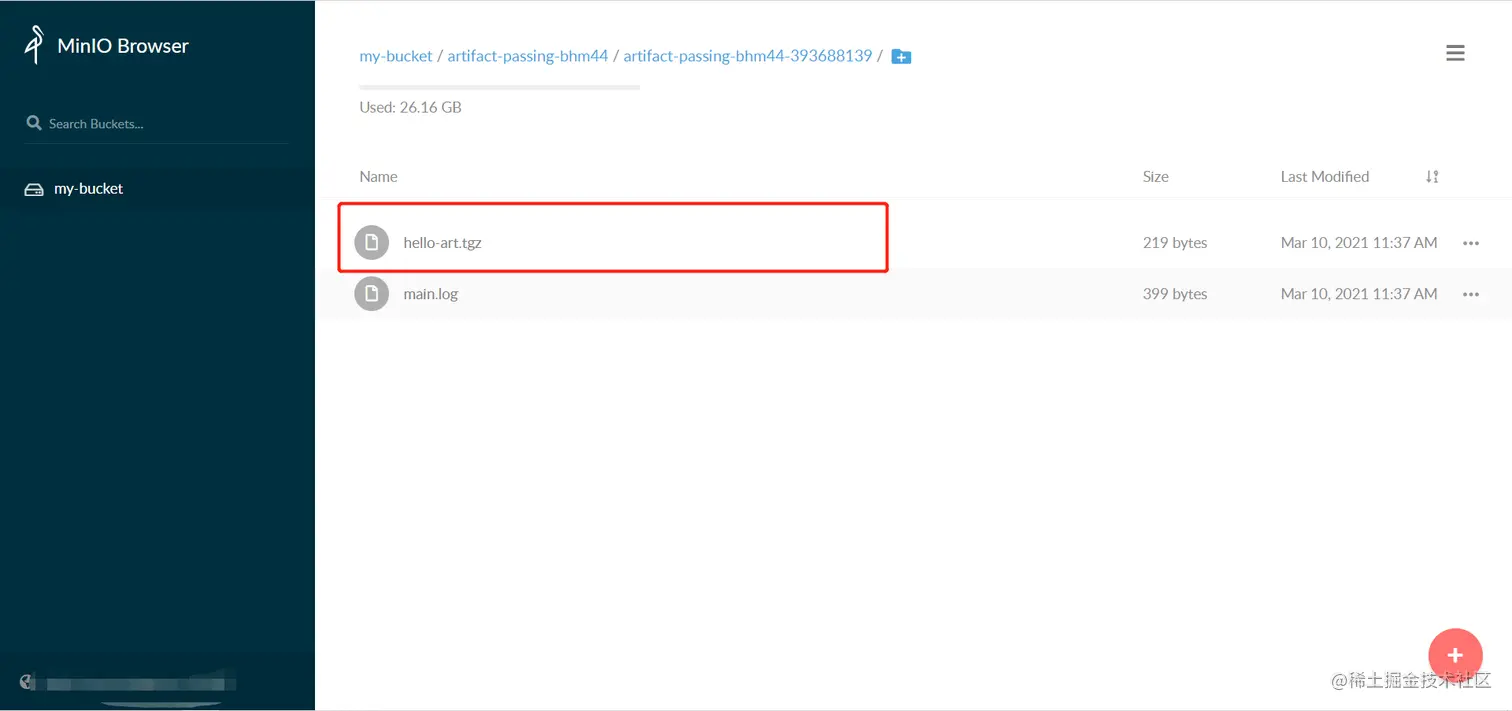Click the 219 bytes size value

1175,242
